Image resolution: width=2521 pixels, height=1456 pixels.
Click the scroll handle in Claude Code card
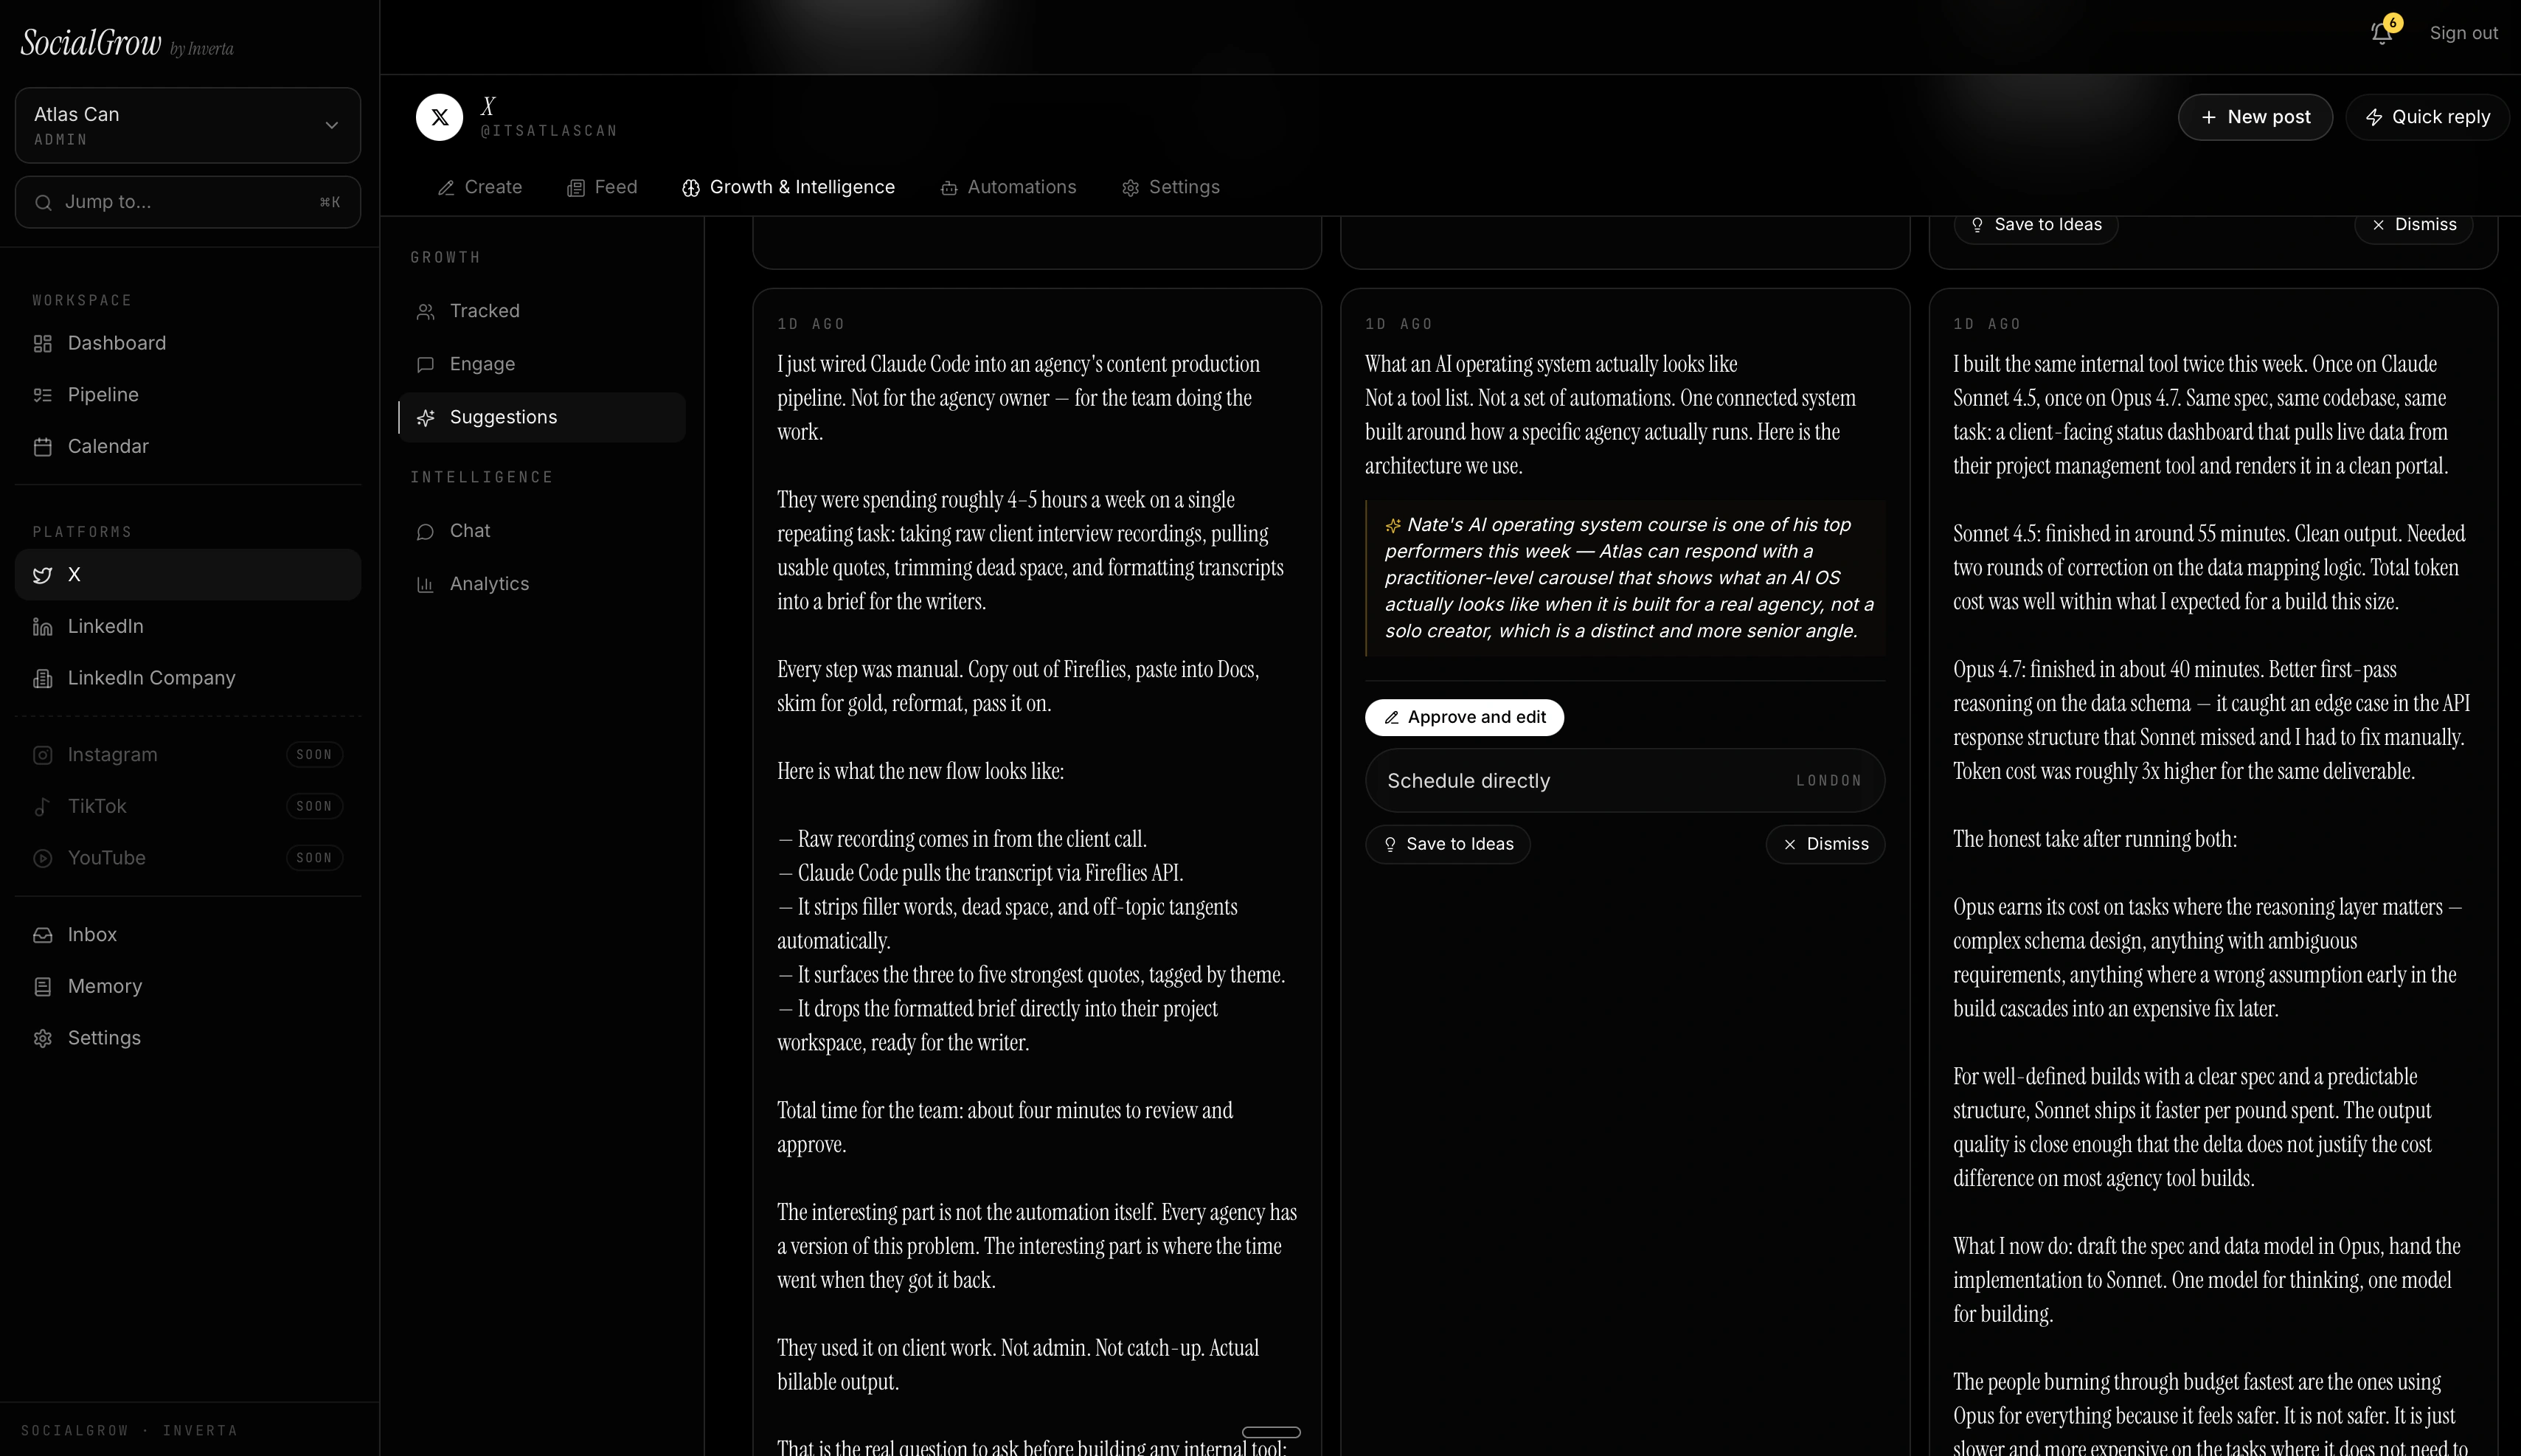[1271, 1432]
